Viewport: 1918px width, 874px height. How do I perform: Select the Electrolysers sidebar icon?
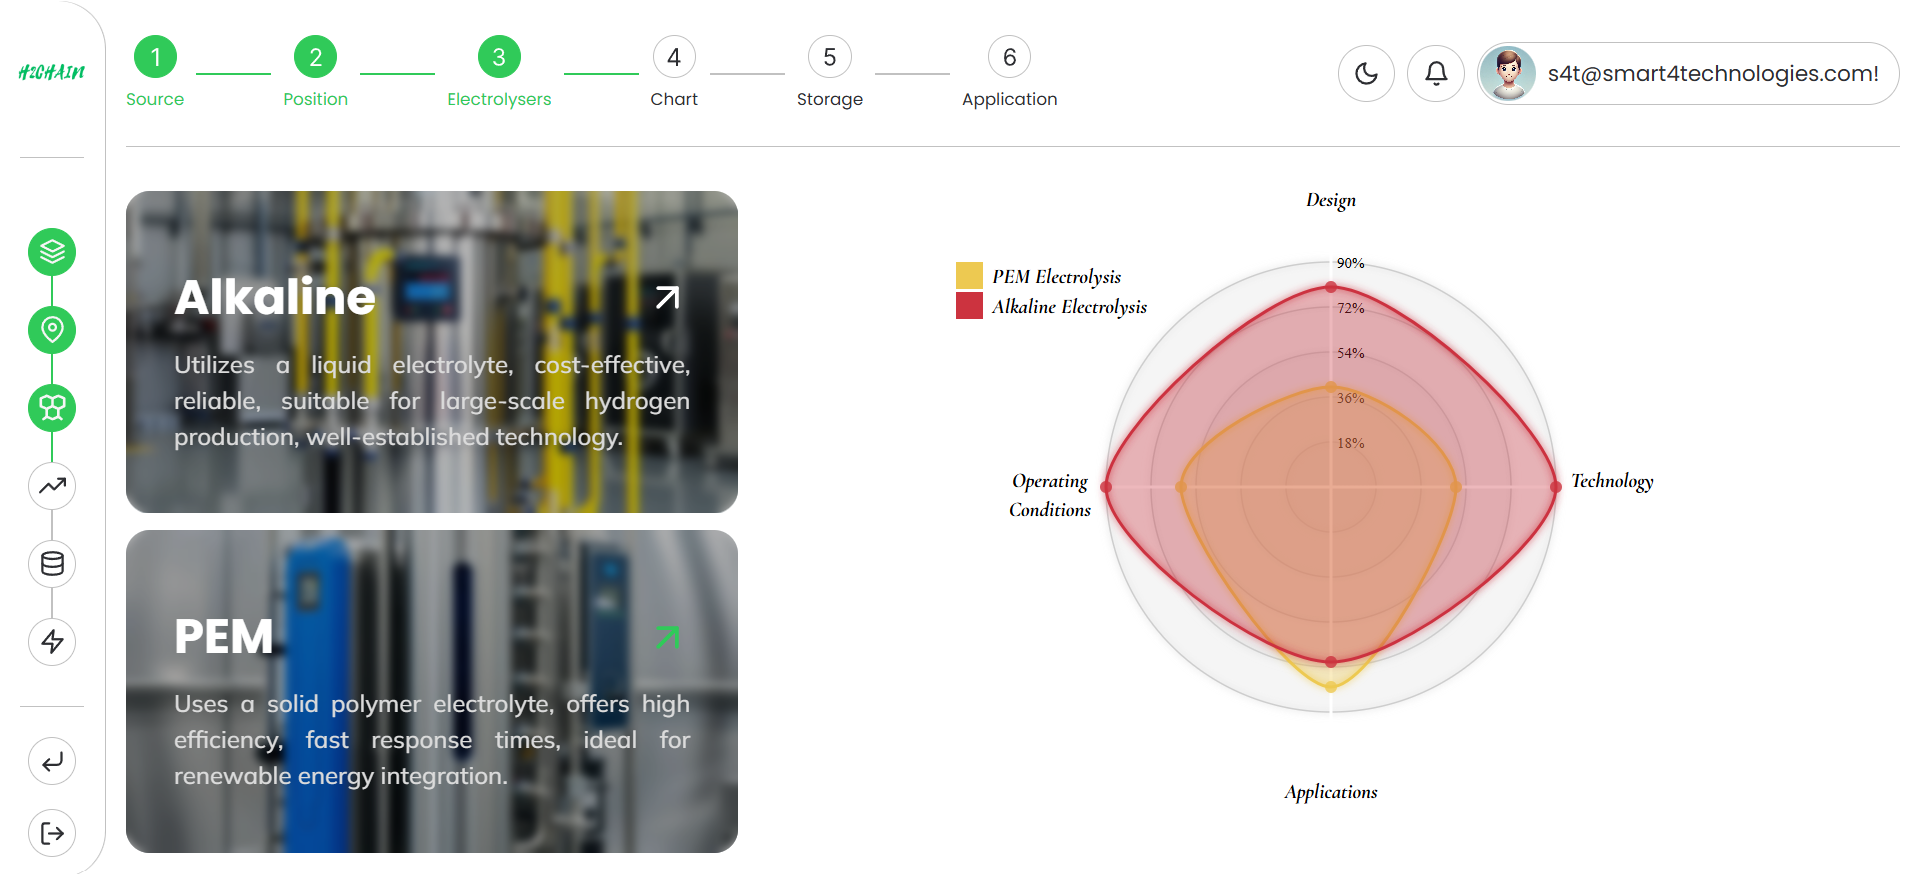tap(52, 408)
